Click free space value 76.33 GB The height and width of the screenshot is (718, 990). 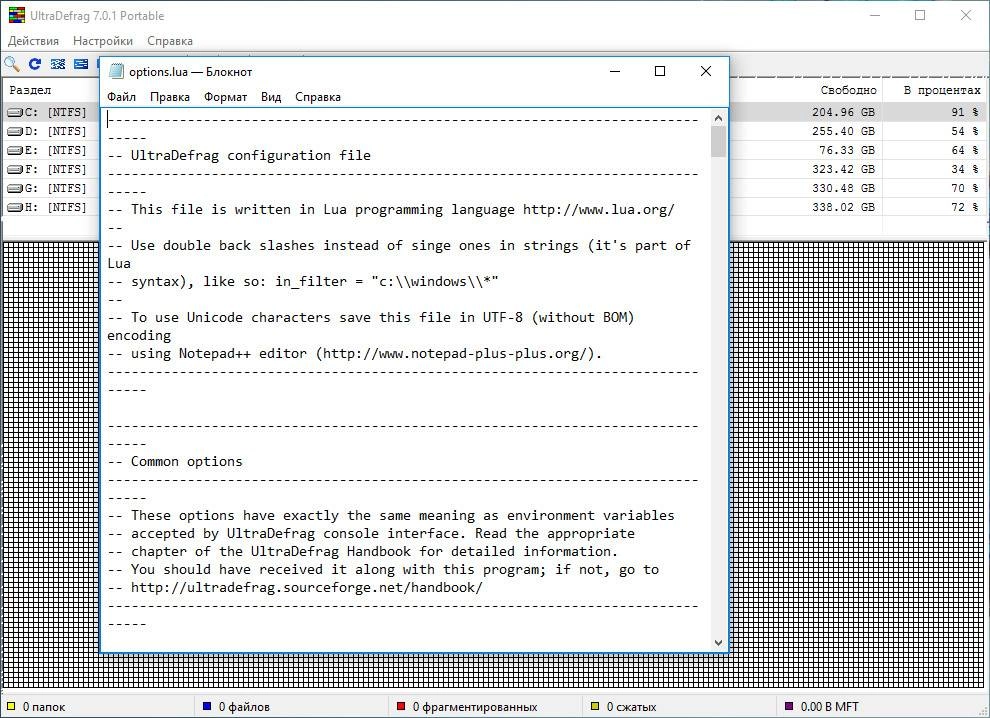pyautogui.click(x=847, y=150)
